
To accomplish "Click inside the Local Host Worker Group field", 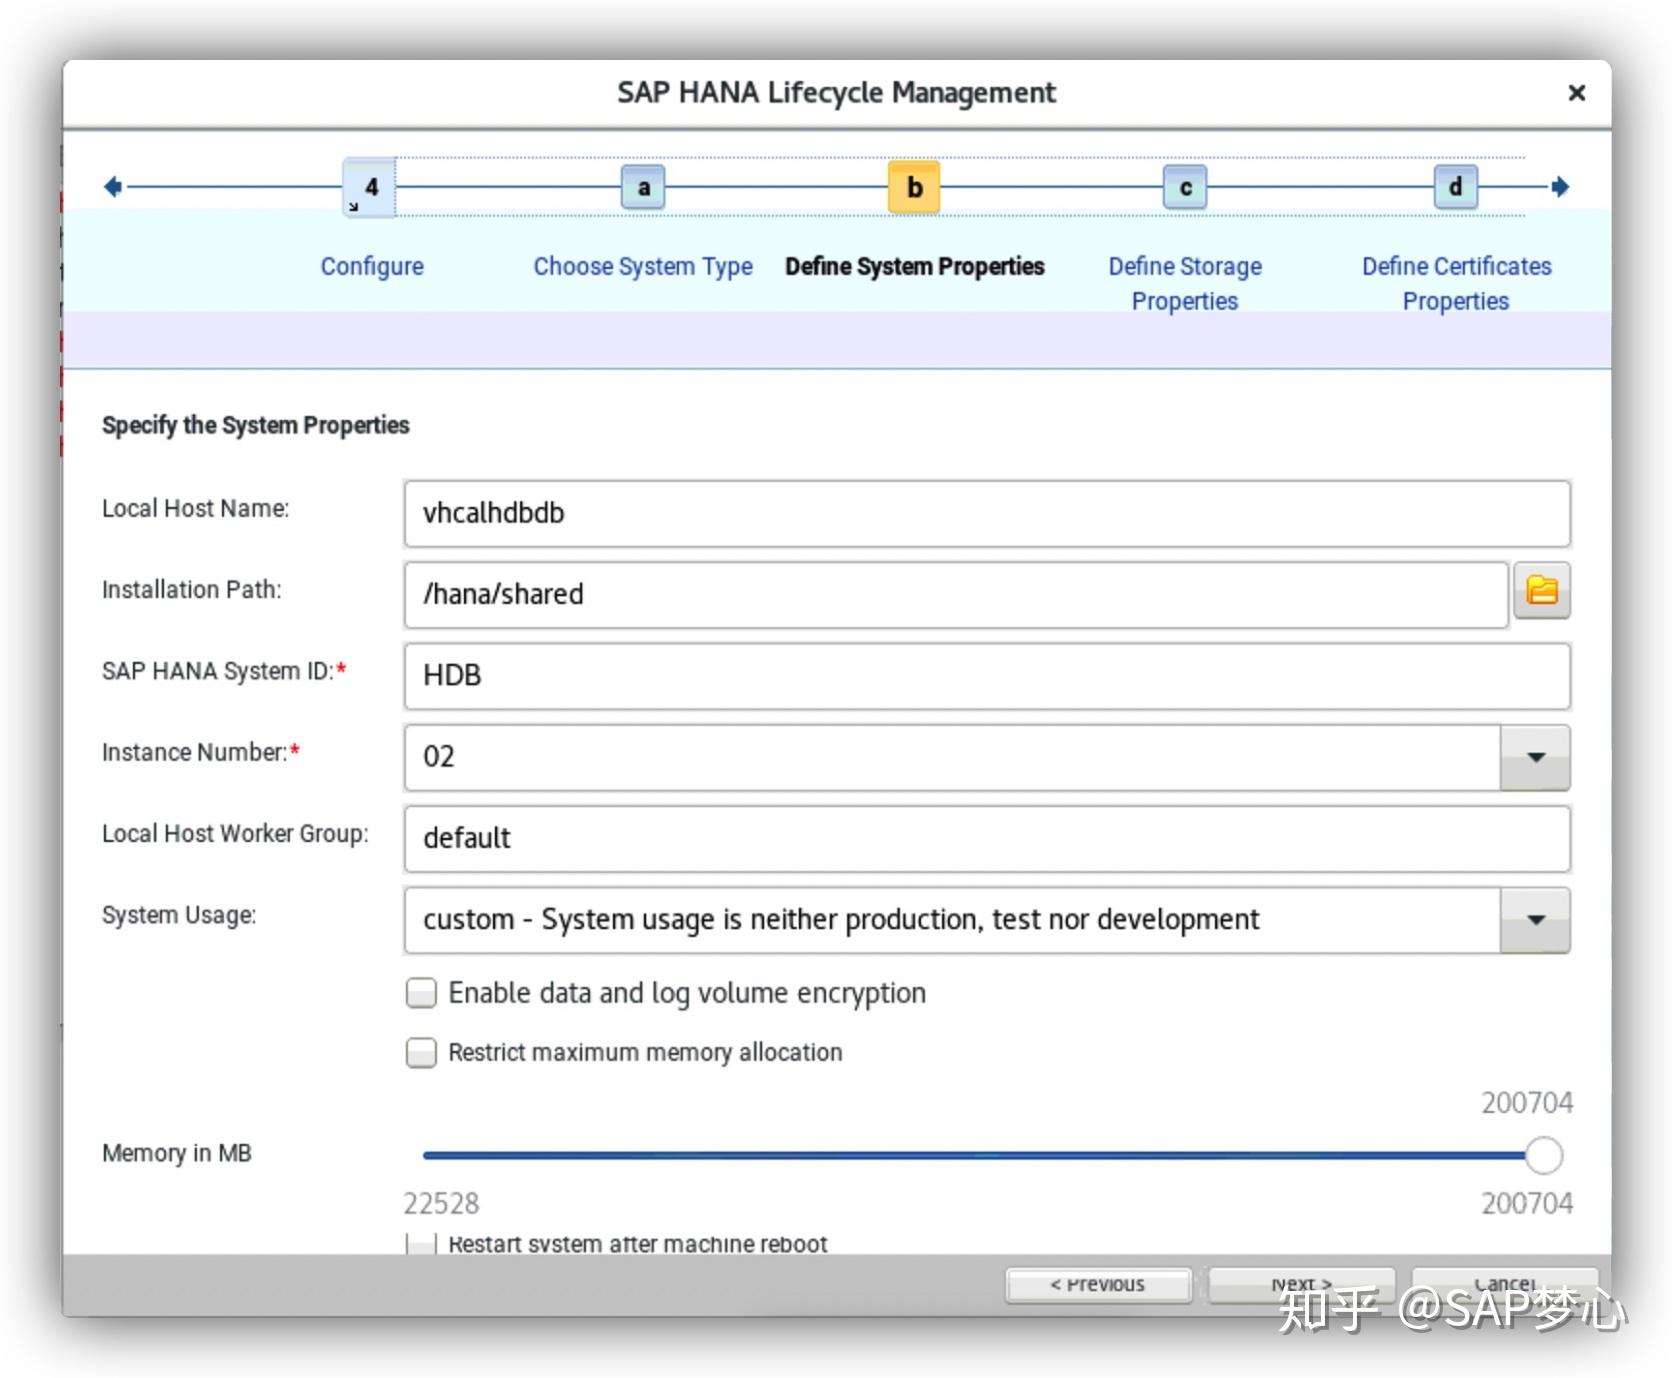I will coord(987,839).
